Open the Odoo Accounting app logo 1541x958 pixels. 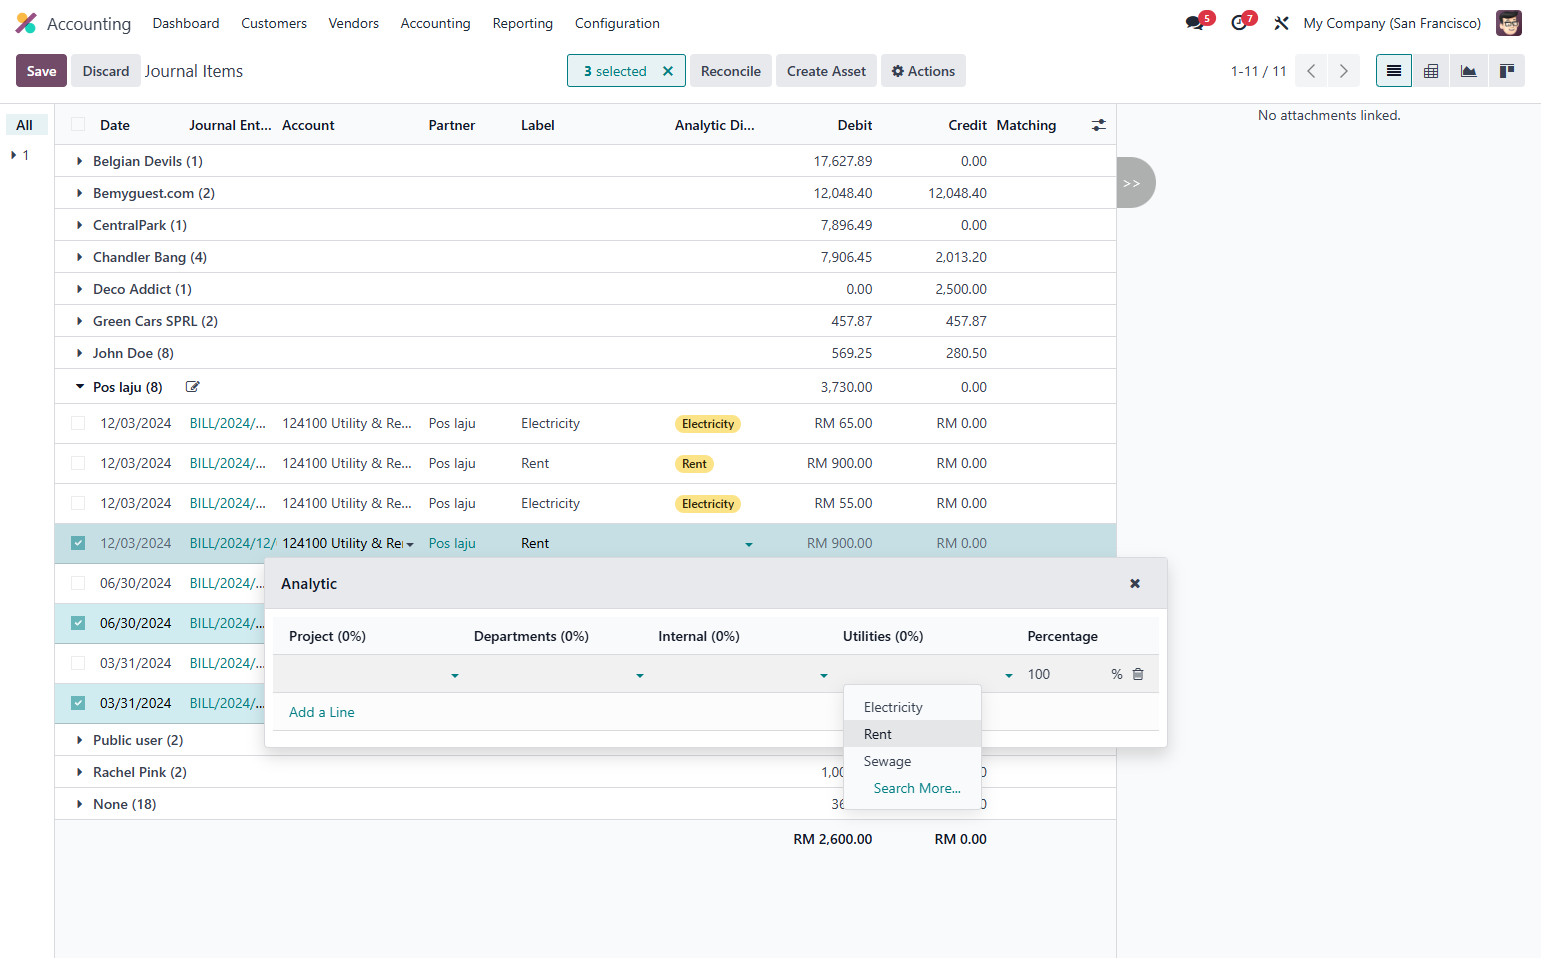click(26, 23)
